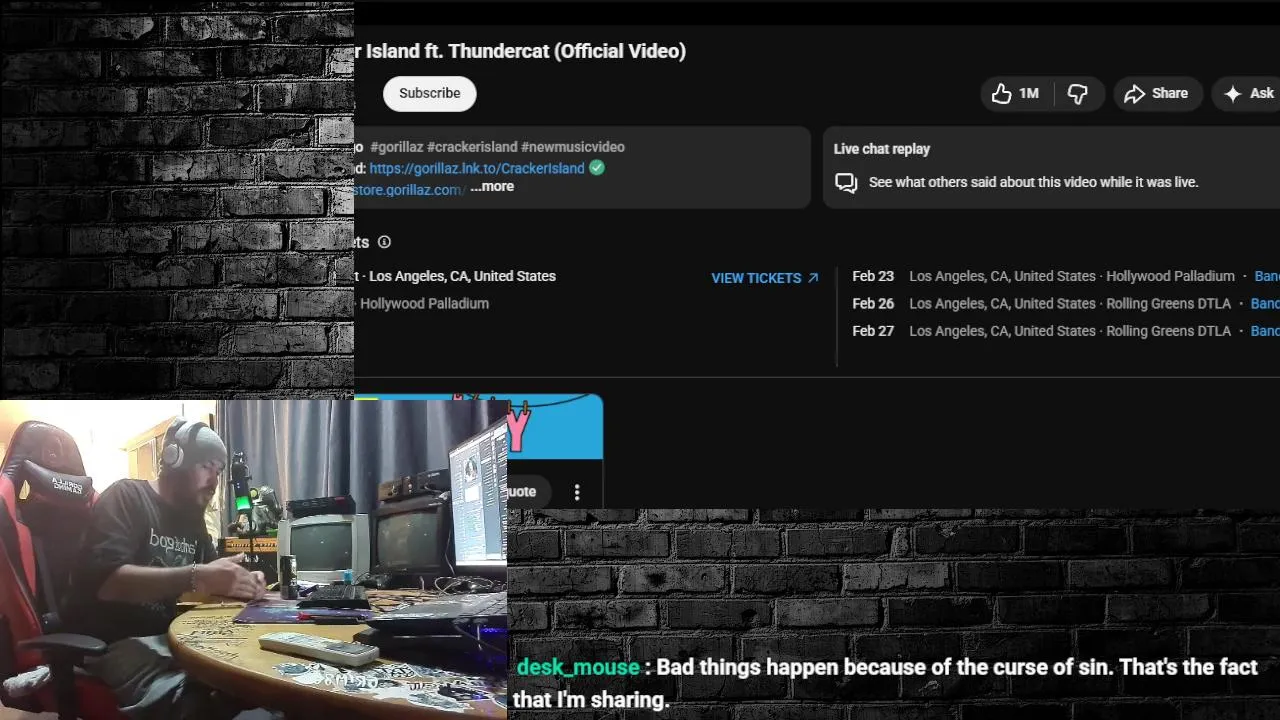
Task: Click the Subscribe button
Action: (x=430, y=93)
